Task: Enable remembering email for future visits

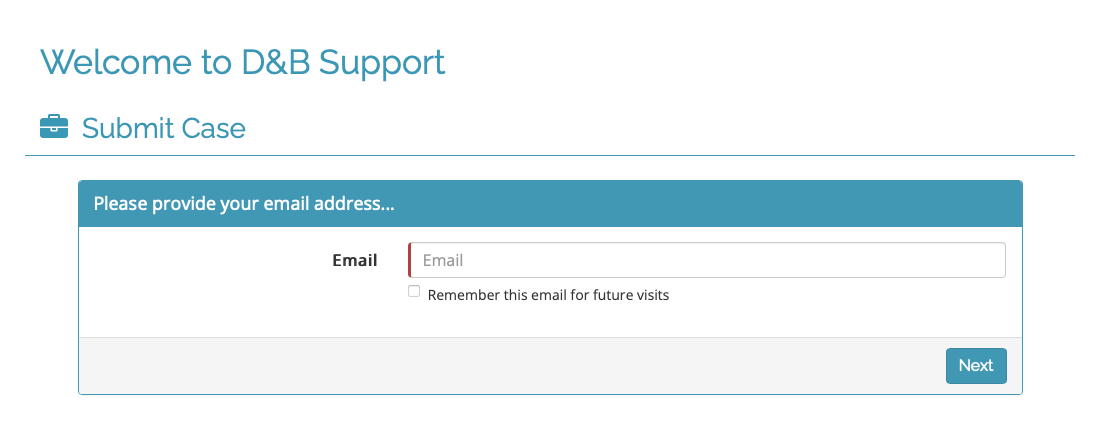Action: point(414,291)
